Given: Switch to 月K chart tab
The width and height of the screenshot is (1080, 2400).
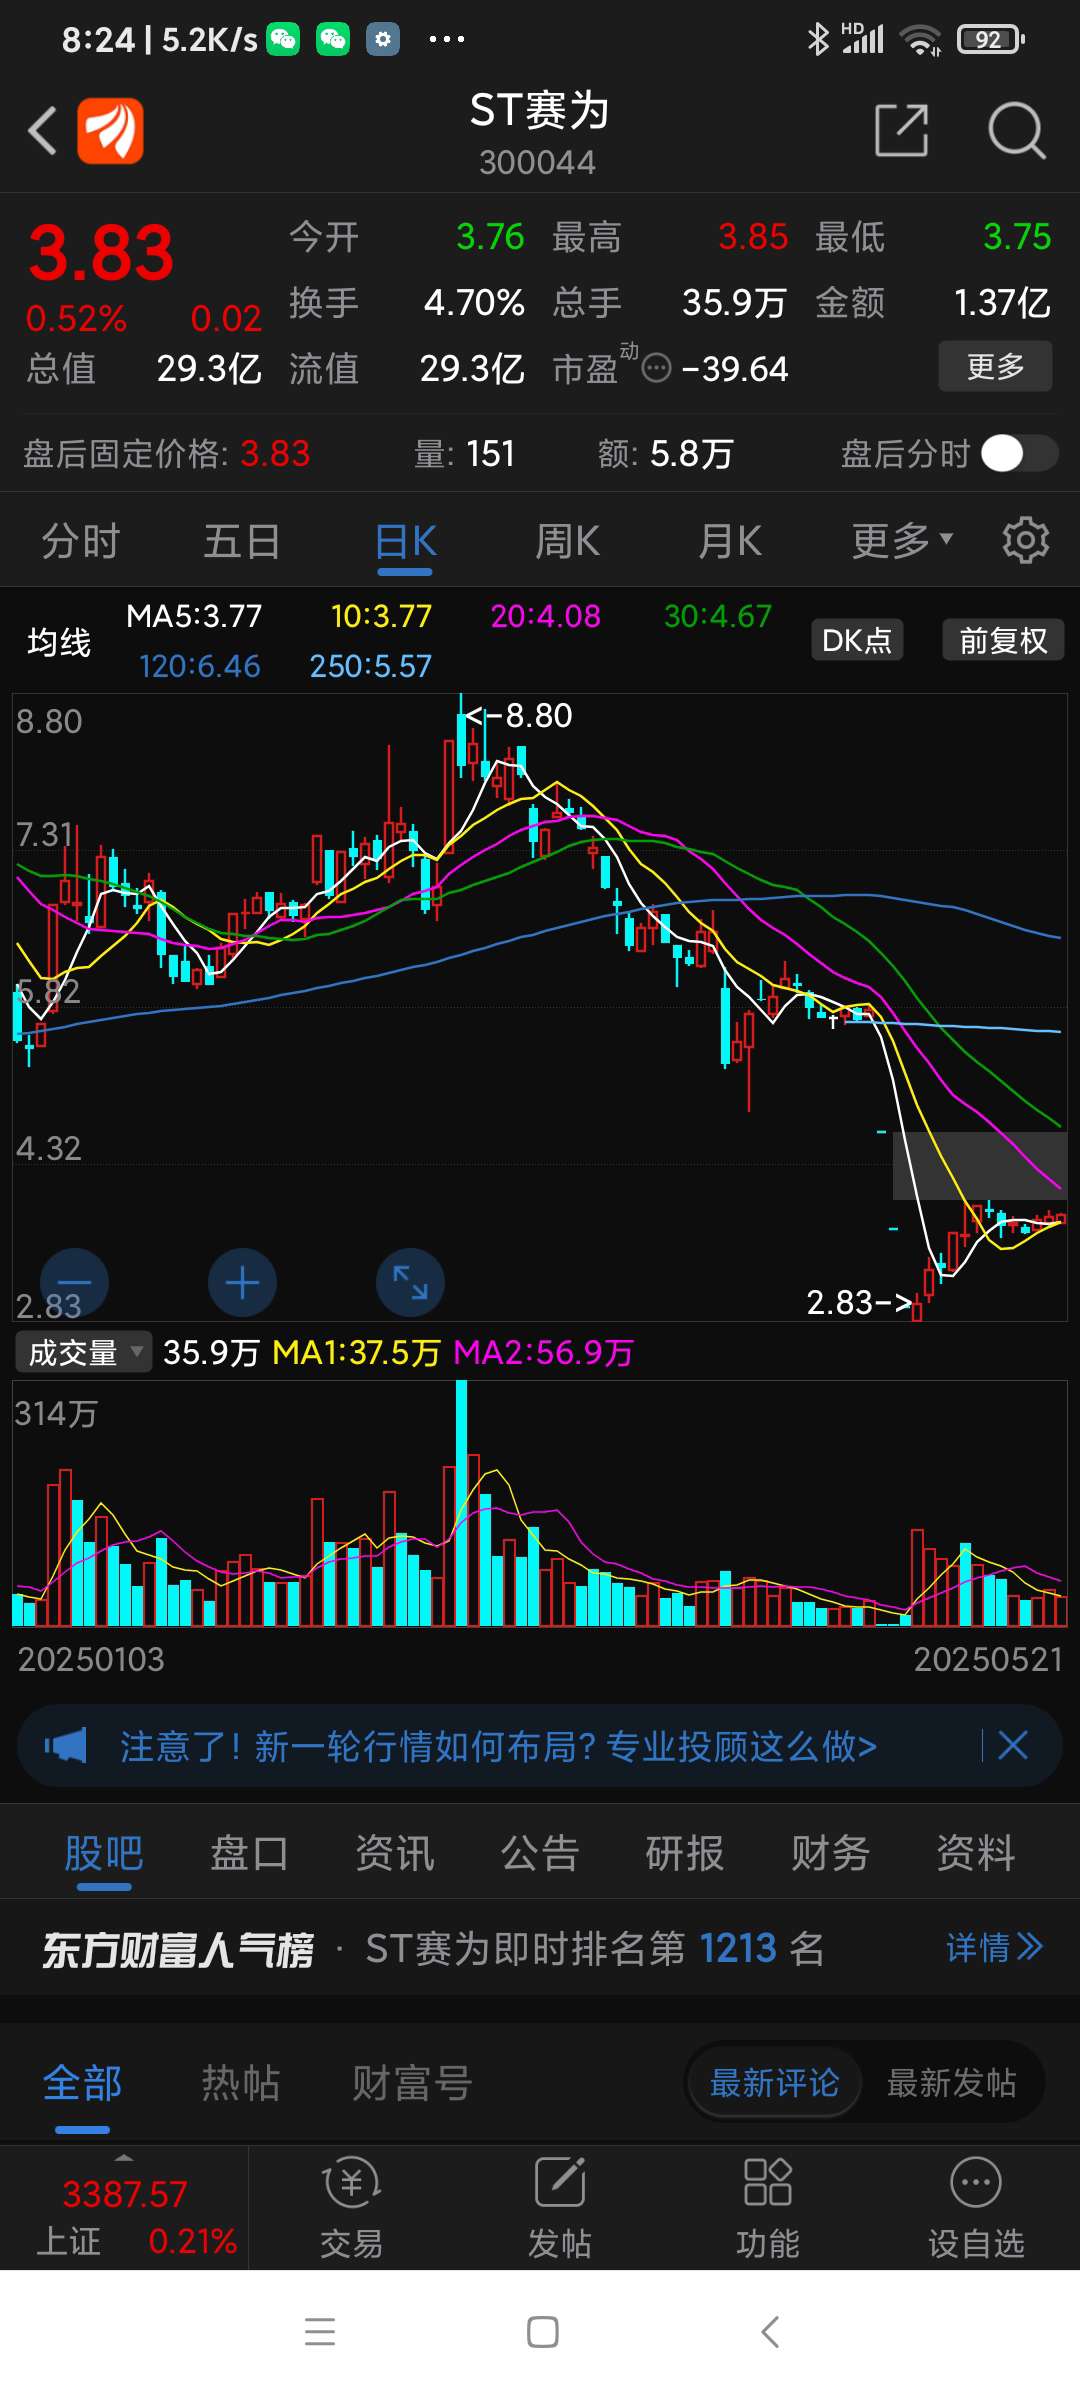Looking at the screenshot, I should pyautogui.click(x=730, y=541).
